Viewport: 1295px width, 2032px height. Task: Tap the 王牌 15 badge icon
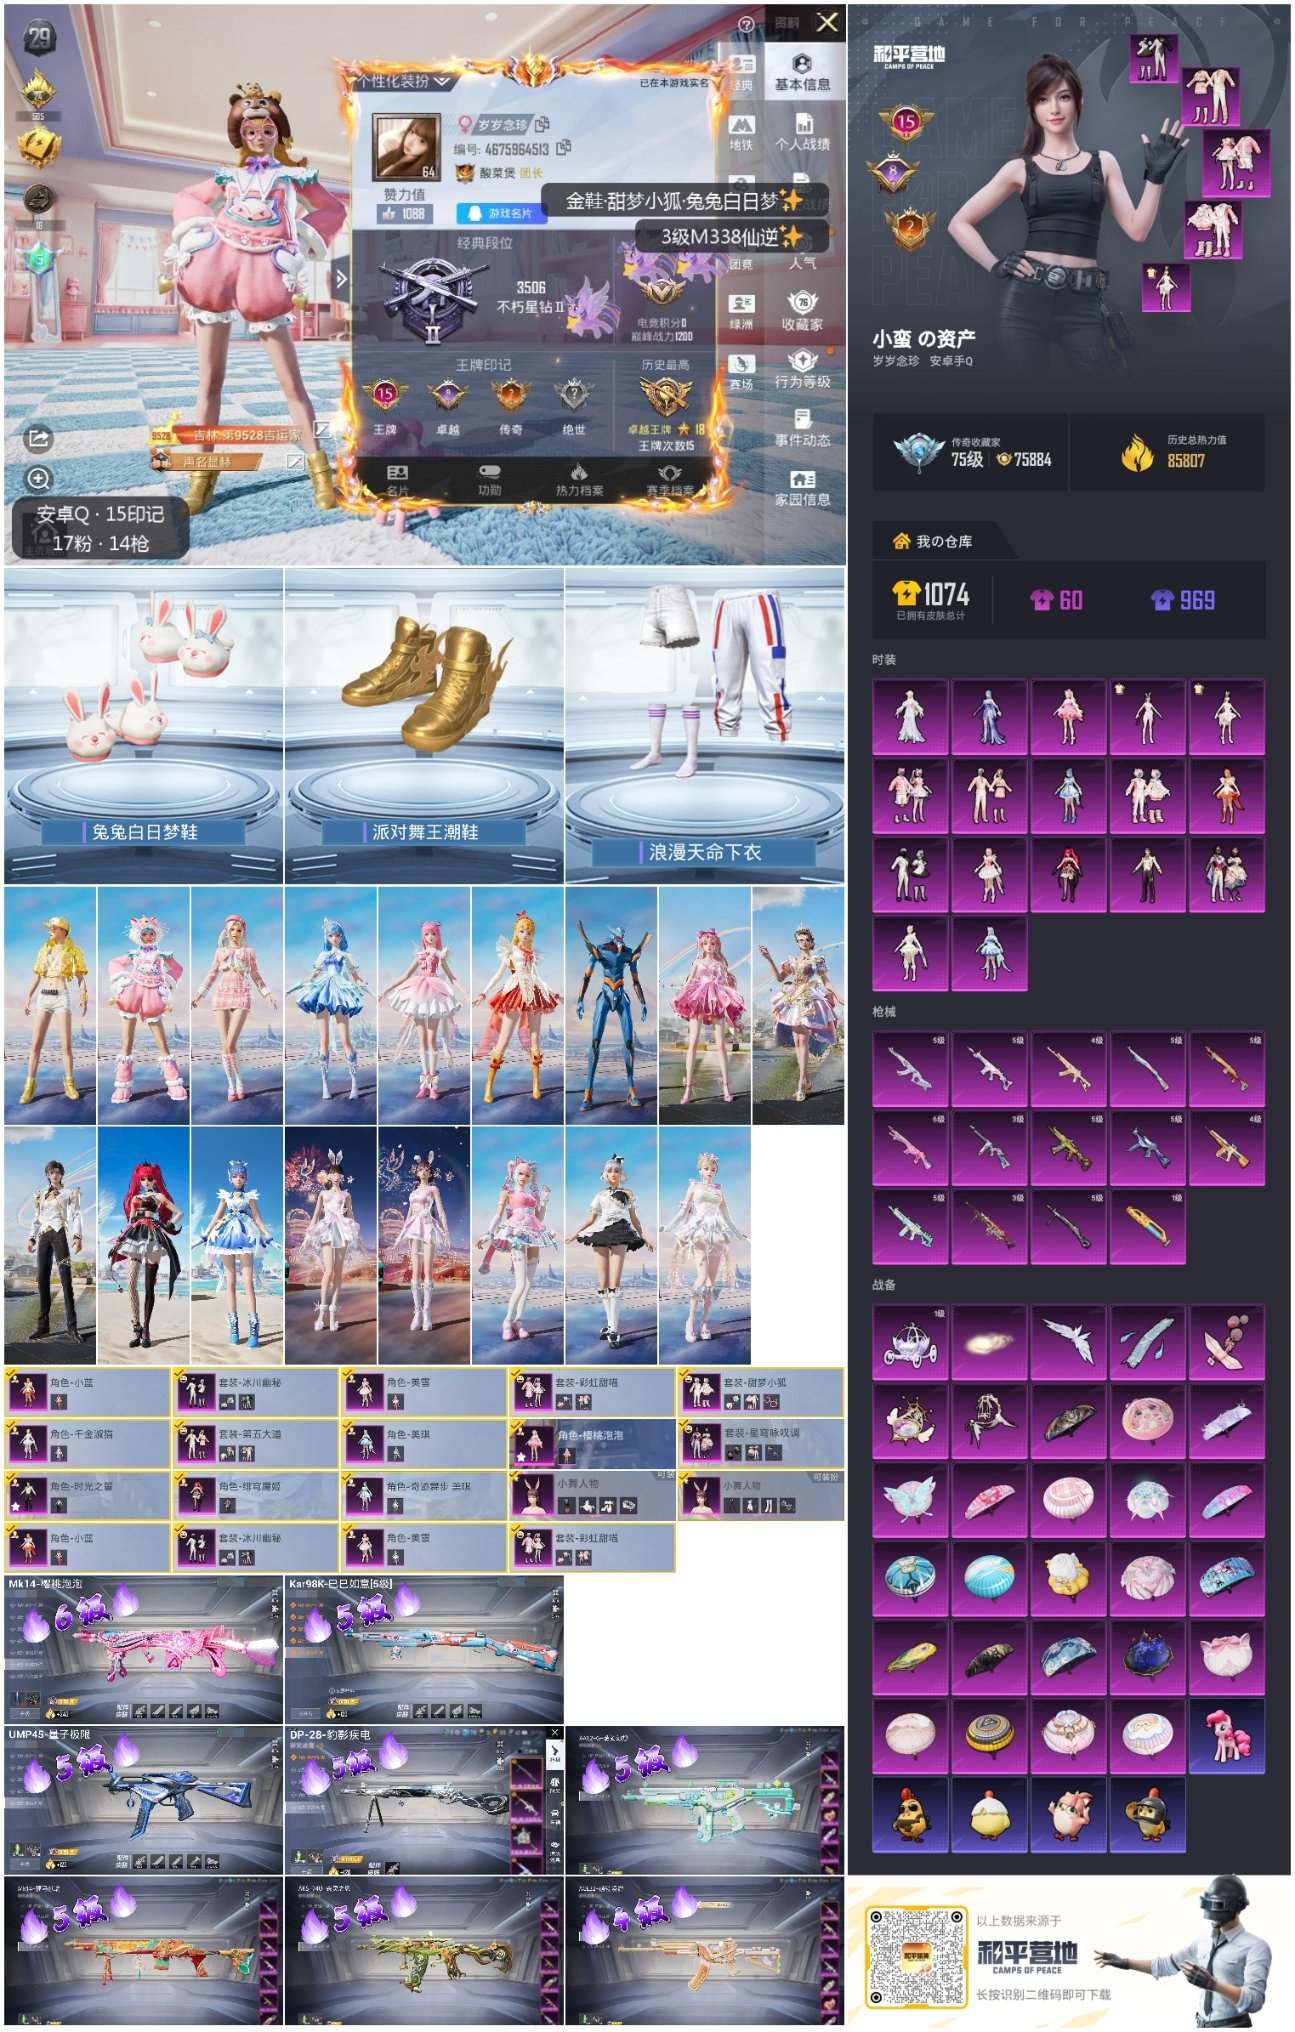coord(385,396)
